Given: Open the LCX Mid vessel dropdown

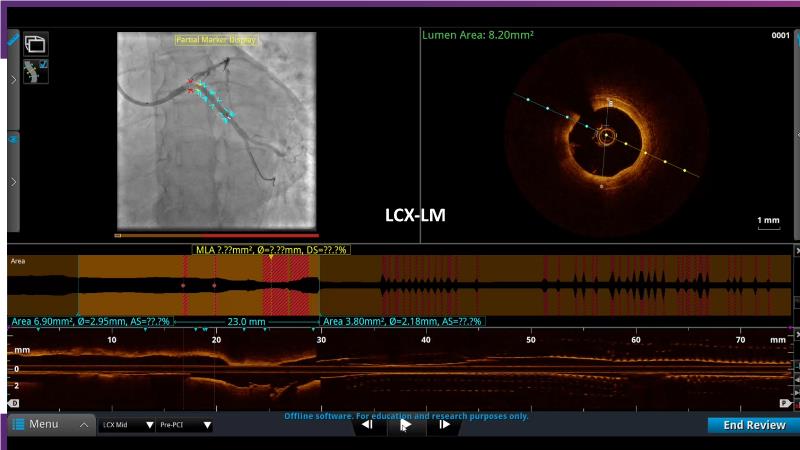Looking at the screenshot, I should [x=127, y=425].
